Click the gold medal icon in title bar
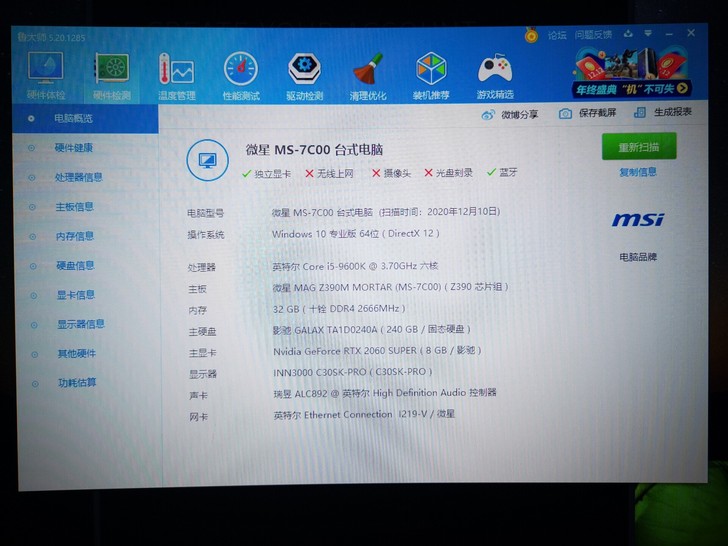 click(x=531, y=35)
